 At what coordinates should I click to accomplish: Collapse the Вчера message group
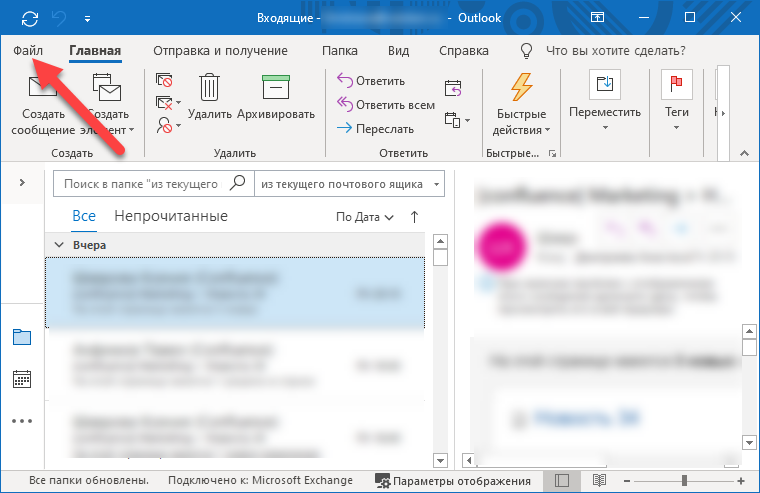[57, 245]
